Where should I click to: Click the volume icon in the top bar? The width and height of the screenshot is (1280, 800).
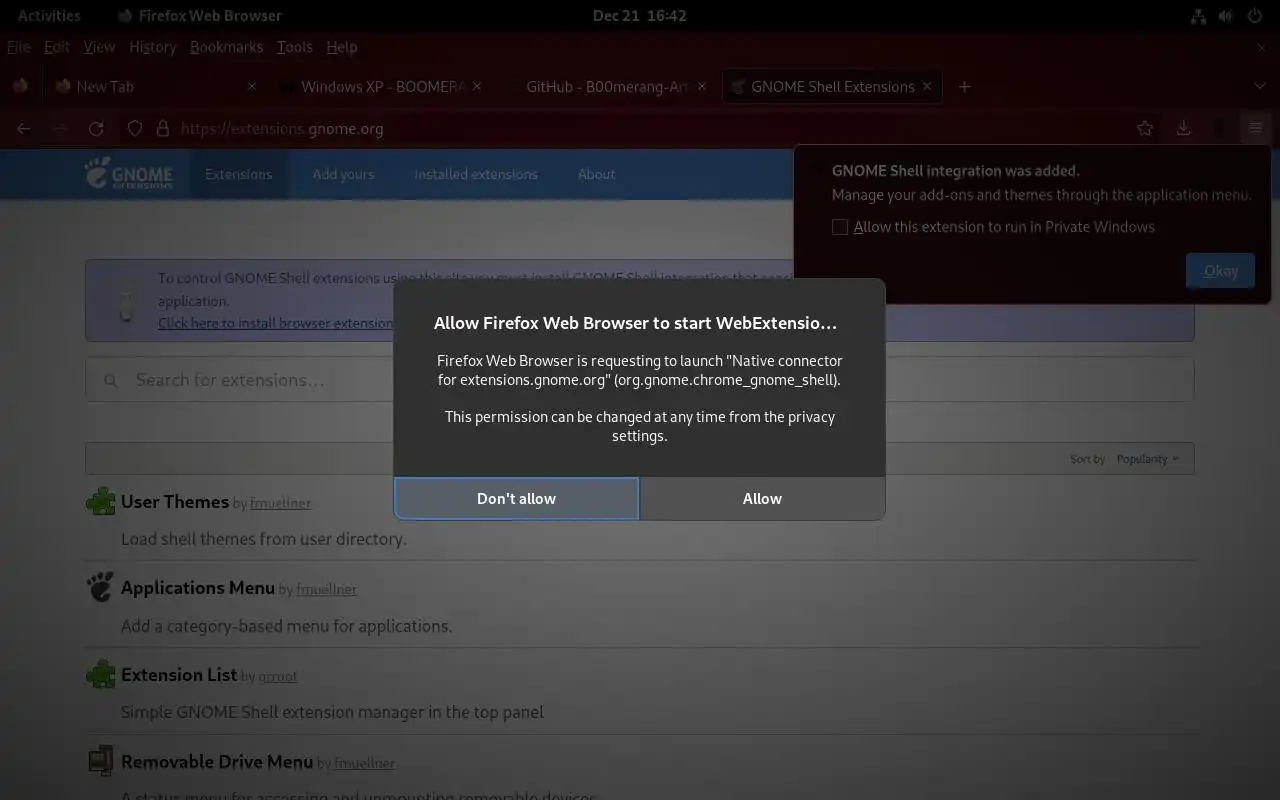point(1226,16)
